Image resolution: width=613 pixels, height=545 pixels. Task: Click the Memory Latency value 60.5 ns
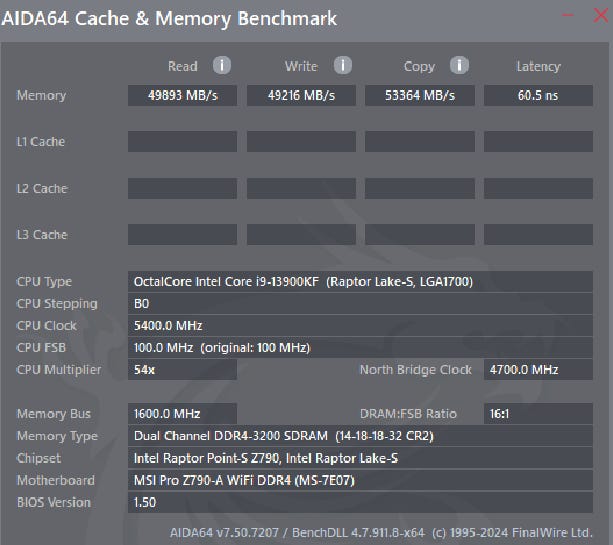click(x=538, y=95)
